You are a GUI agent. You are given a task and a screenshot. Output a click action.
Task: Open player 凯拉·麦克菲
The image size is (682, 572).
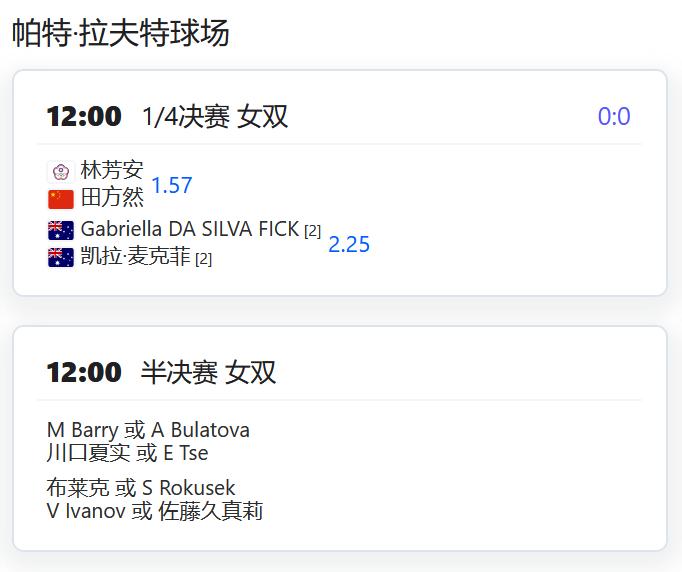[135, 256]
